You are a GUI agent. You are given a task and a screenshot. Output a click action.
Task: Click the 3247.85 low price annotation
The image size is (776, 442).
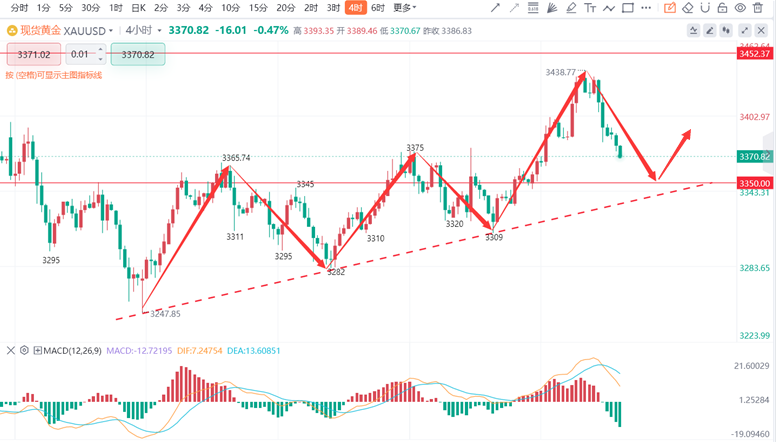click(x=165, y=314)
